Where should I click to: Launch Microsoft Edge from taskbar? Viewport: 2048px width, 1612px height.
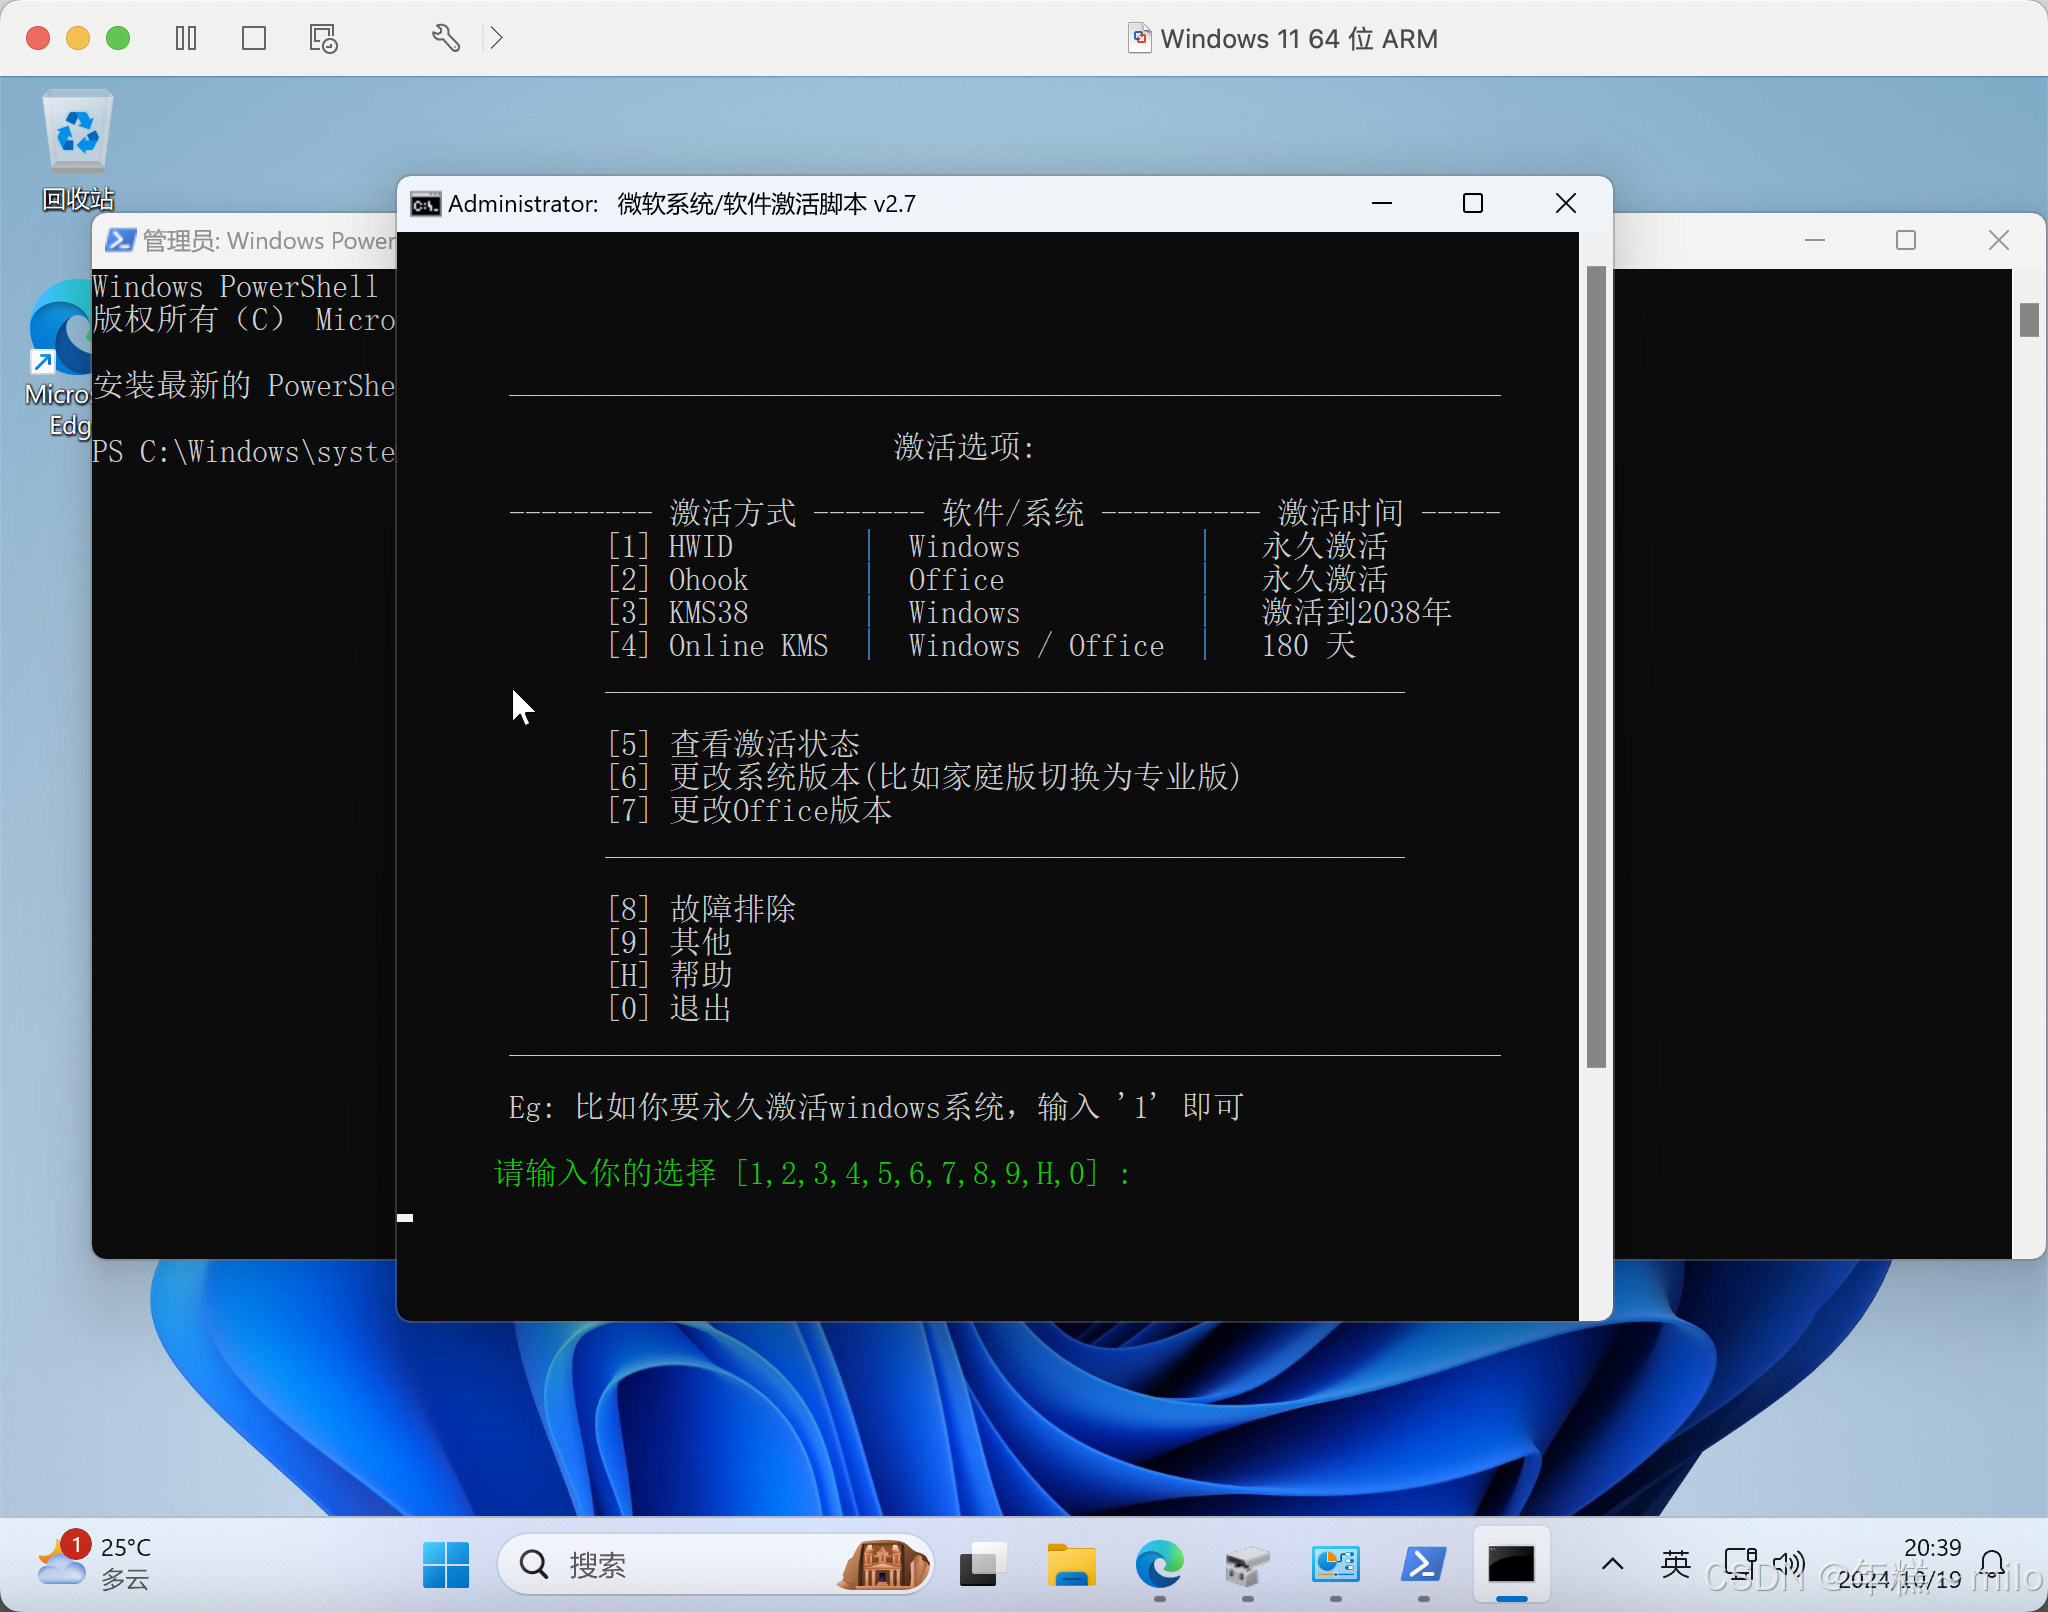tap(1159, 1564)
